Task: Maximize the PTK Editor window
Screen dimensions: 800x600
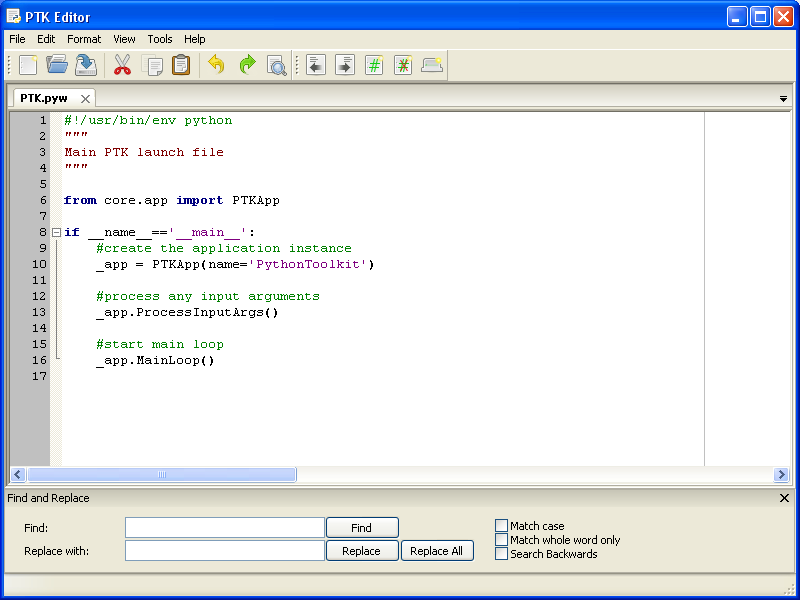Action: tap(760, 16)
